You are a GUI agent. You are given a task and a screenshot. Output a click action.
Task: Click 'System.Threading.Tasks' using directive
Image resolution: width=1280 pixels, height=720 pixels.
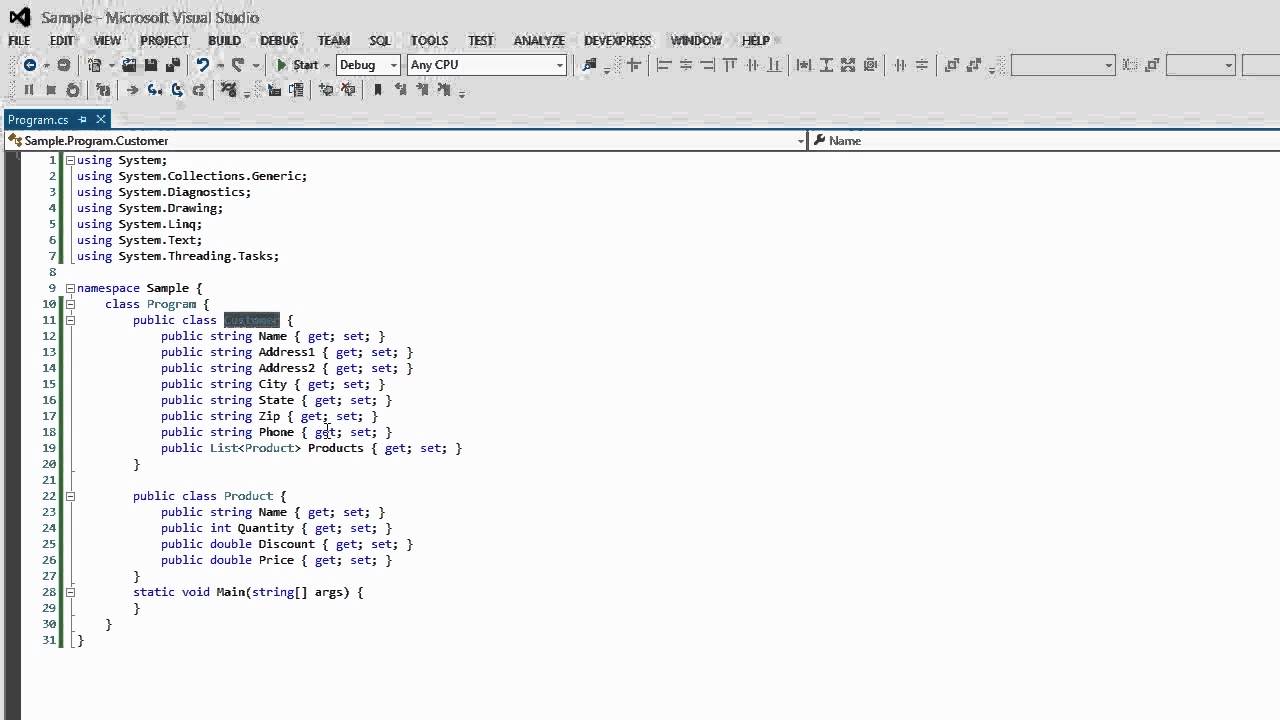(x=198, y=256)
